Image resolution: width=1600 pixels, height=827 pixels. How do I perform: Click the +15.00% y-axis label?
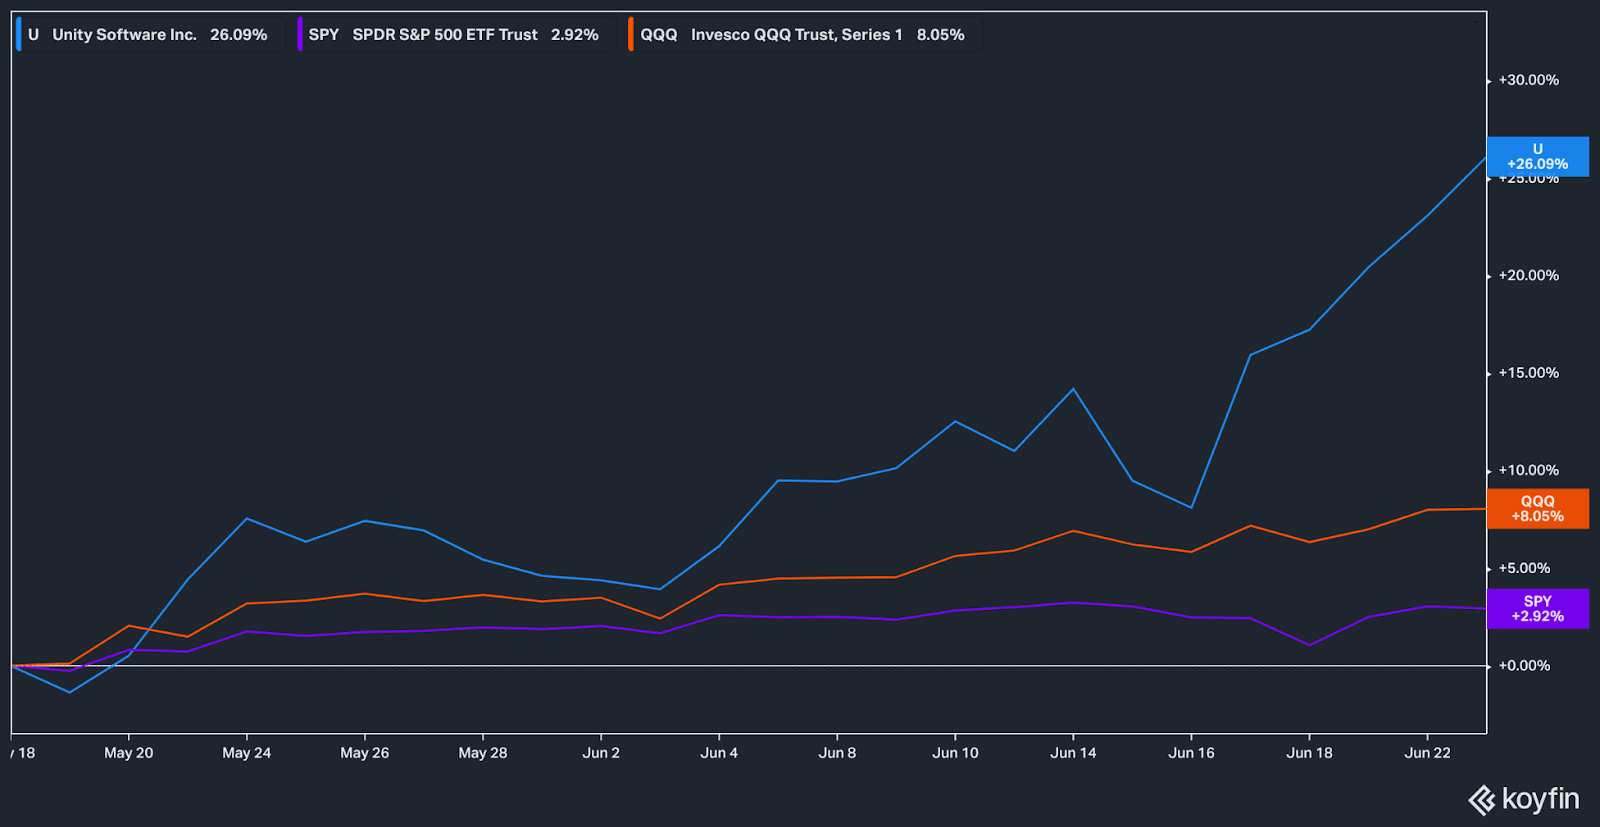coord(1528,373)
